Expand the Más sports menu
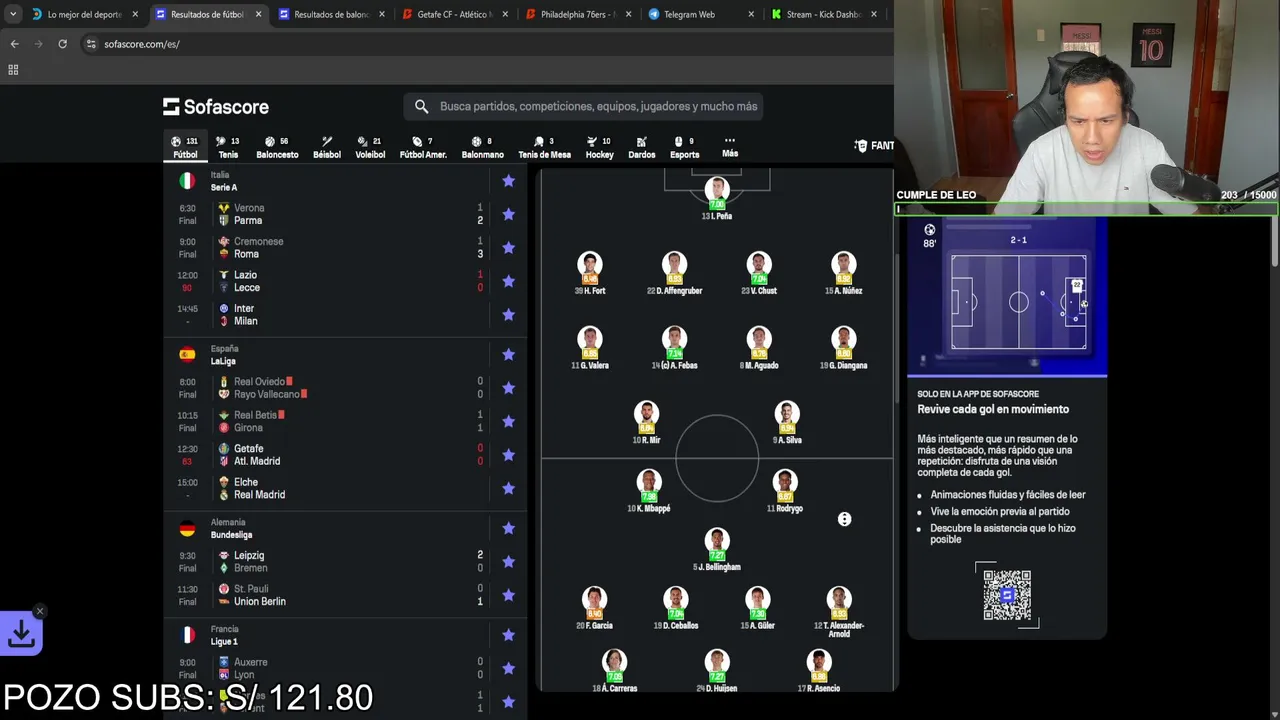The image size is (1280, 720). tap(730, 147)
